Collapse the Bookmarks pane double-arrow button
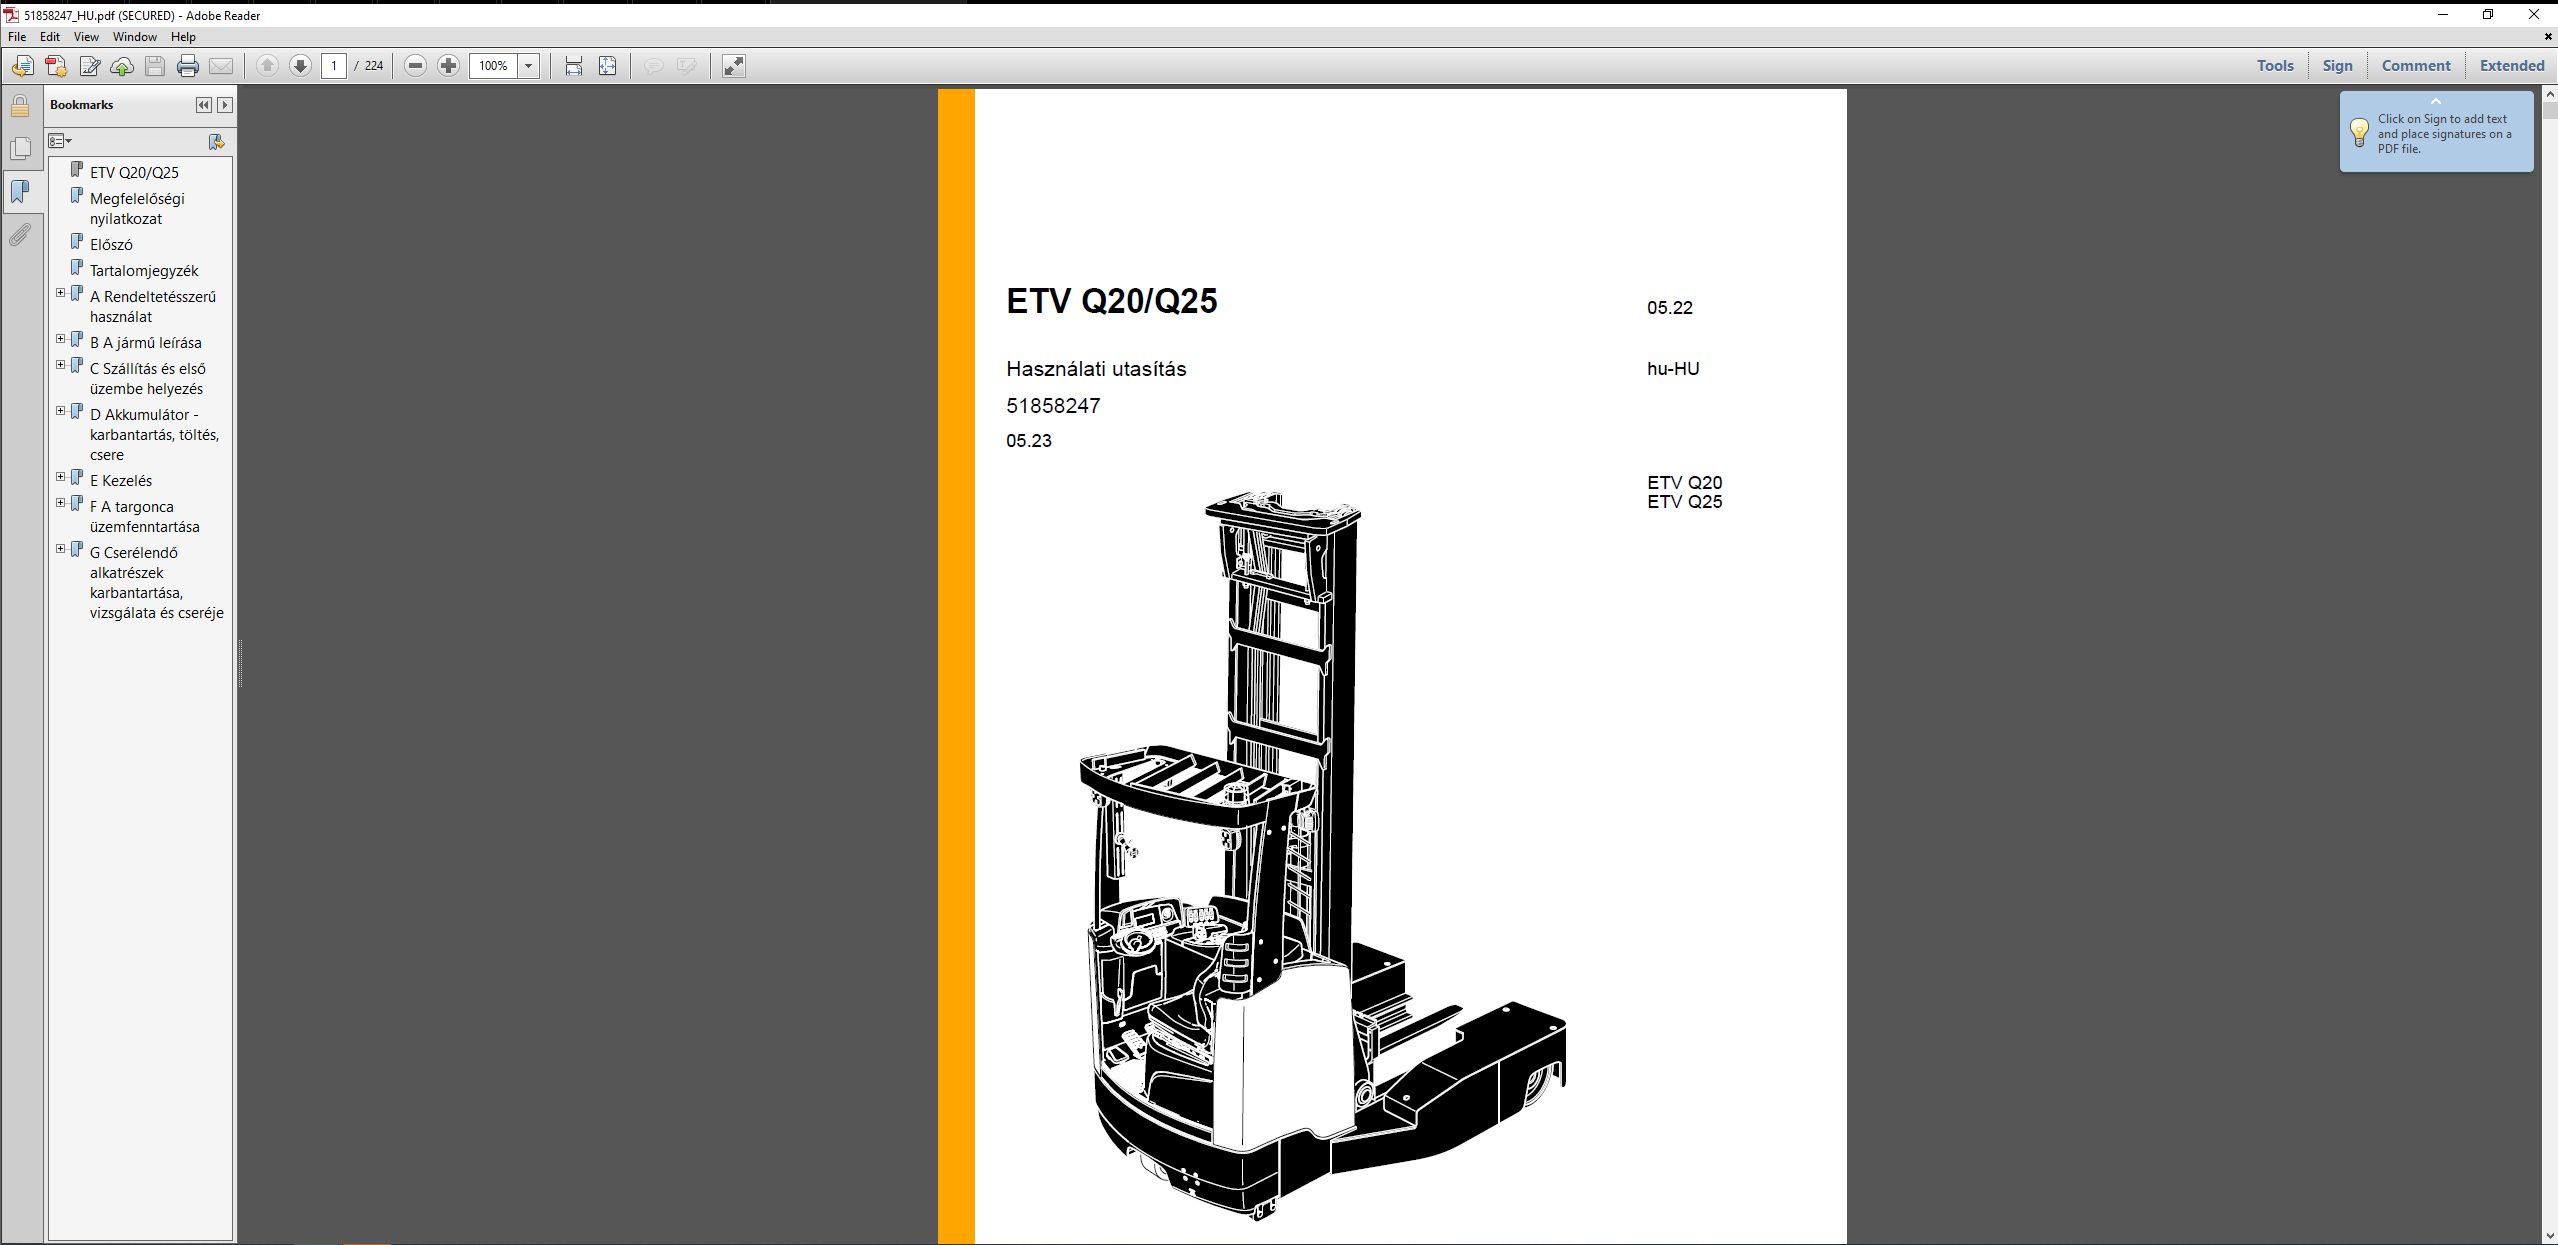This screenshot has height=1245, width=2558. pyautogui.click(x=204, y=105)
